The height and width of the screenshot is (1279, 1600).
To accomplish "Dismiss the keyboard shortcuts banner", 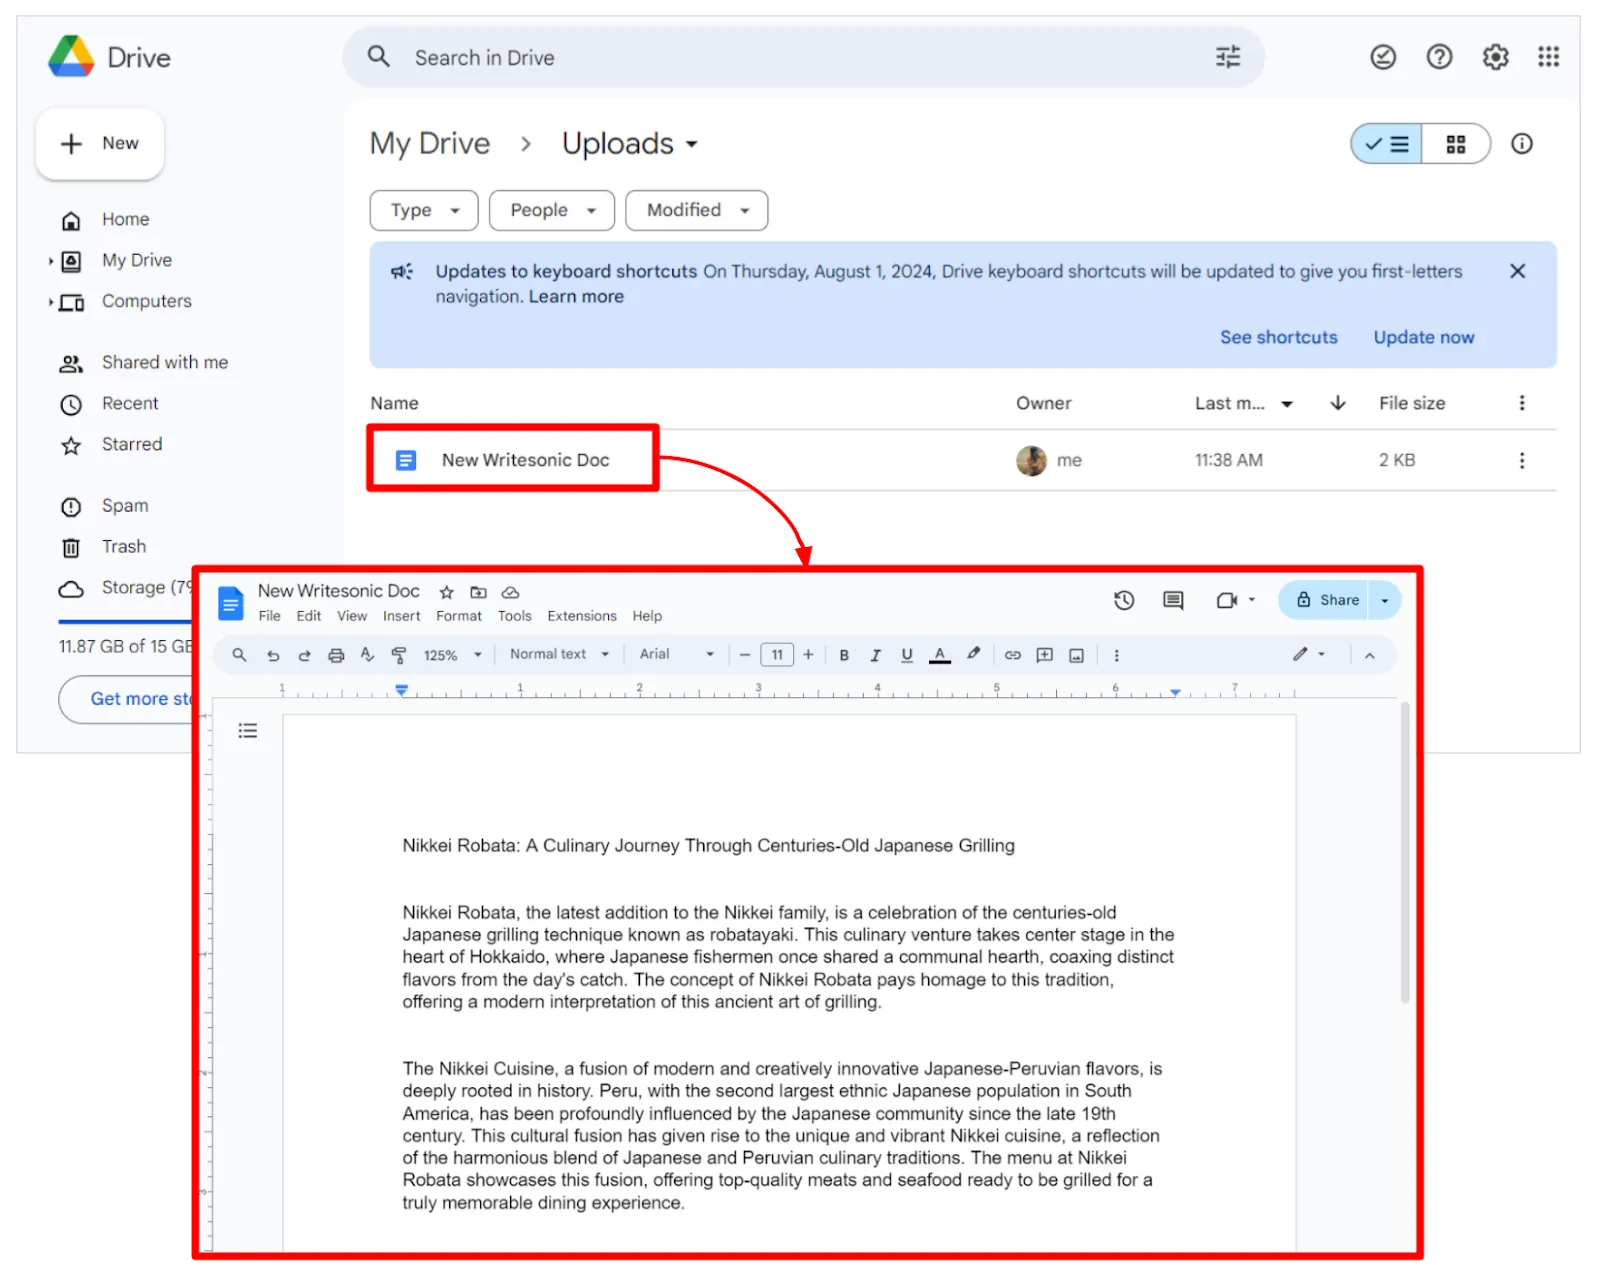I will click(x=1517, y=271).
